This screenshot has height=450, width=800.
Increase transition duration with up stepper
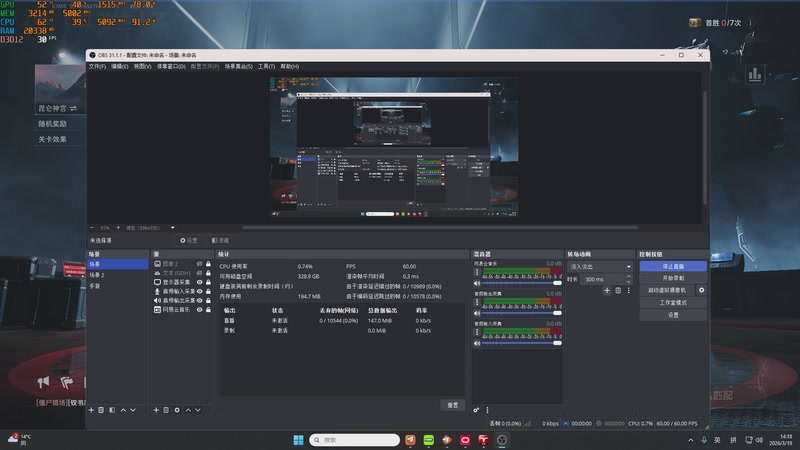coord(629,277)
